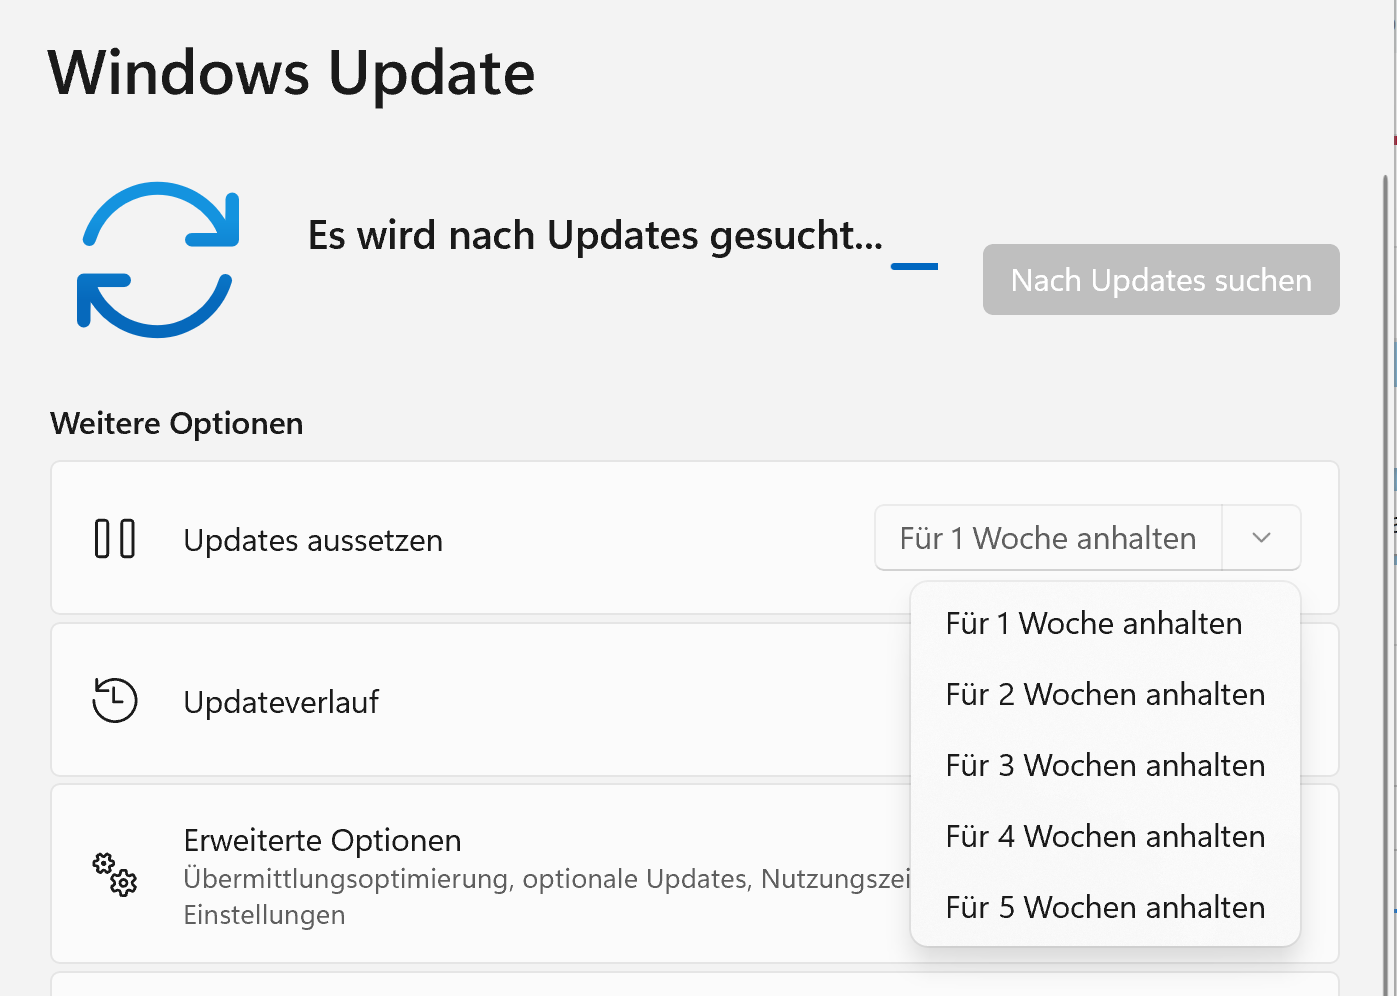
Task: Click the Es wird nach Updates gesucht status text
Action: coord(595,236)
